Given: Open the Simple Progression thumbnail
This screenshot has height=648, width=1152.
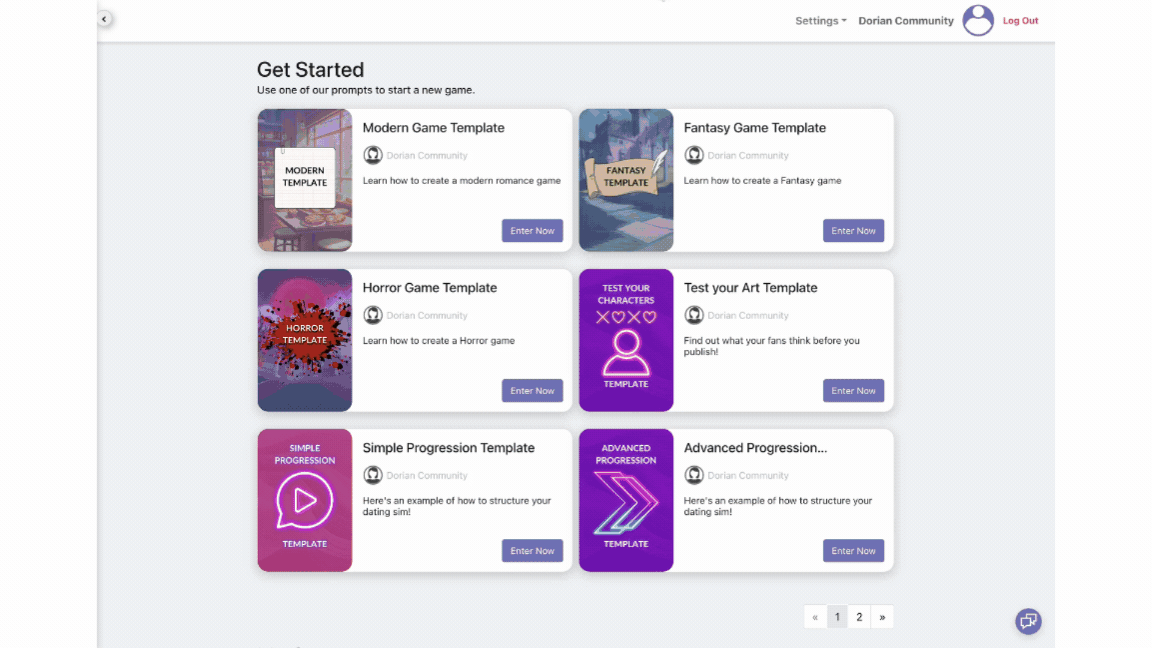Looking at the screenshot, I should (305, 500).
